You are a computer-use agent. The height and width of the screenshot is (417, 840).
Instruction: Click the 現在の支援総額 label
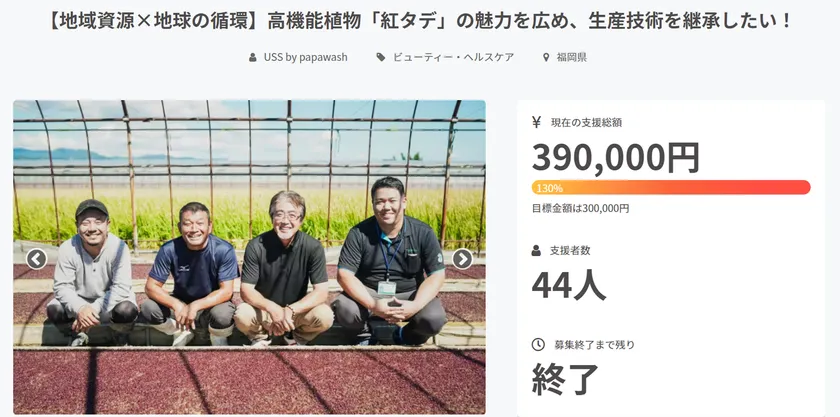point(586,123)
